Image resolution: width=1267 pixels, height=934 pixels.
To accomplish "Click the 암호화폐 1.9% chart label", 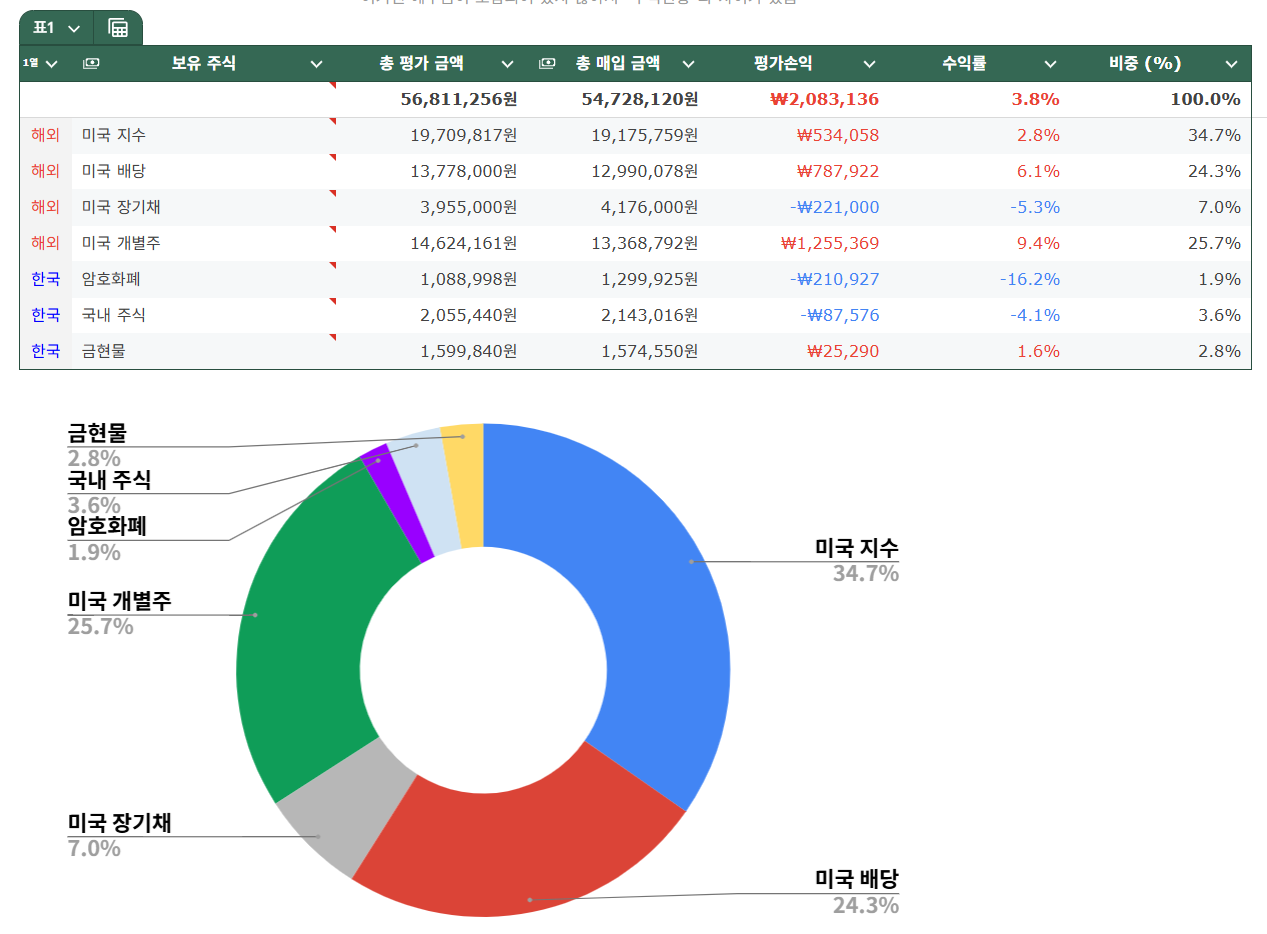I will (107, 538).
